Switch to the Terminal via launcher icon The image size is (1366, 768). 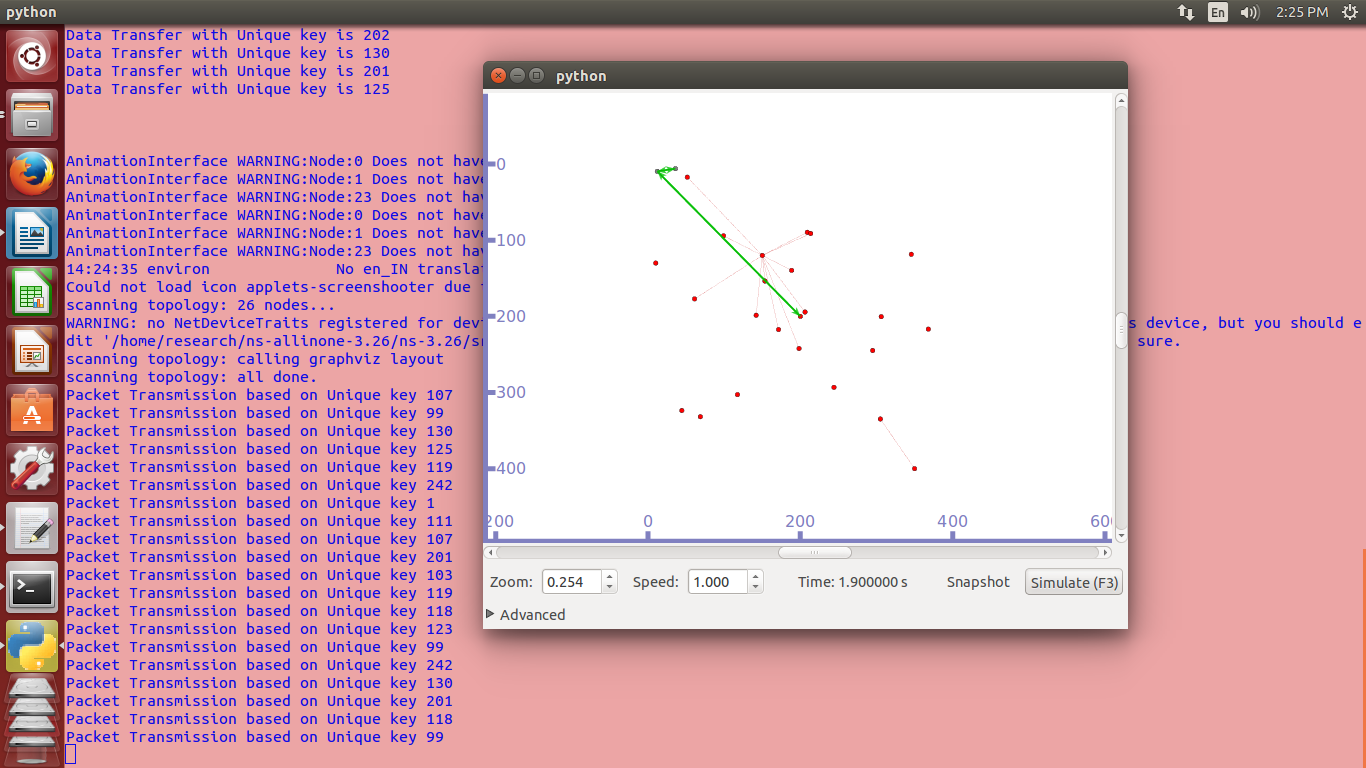click(x=32, y=587)
